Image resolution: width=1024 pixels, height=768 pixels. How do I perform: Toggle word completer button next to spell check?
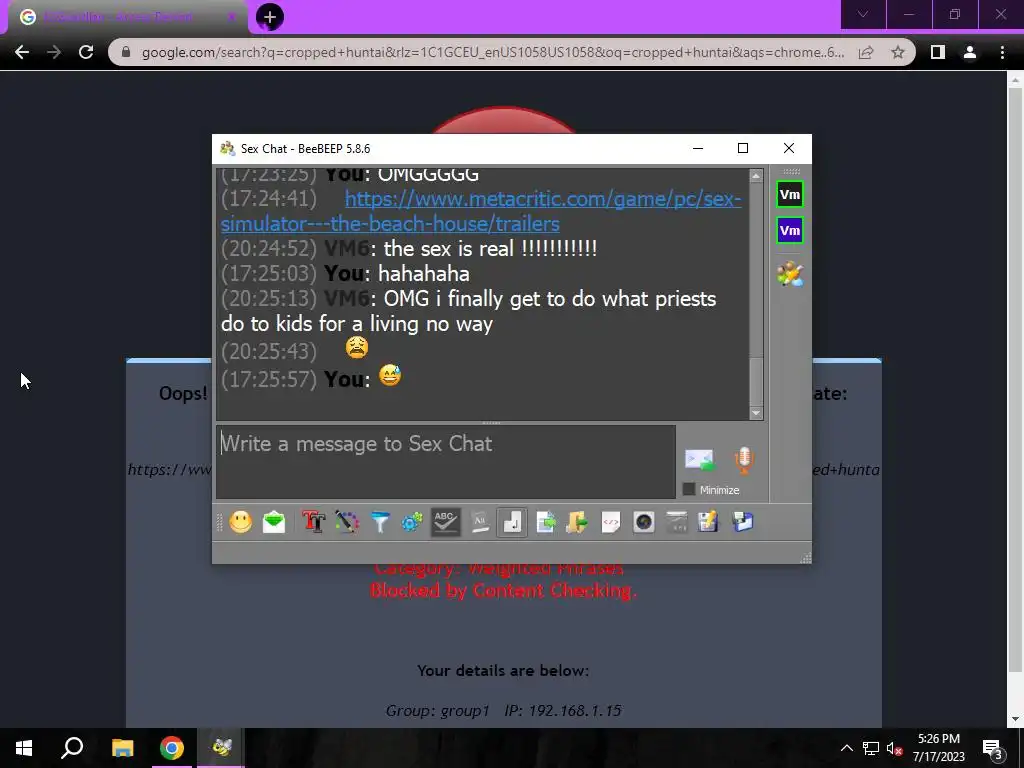[479, 522]
